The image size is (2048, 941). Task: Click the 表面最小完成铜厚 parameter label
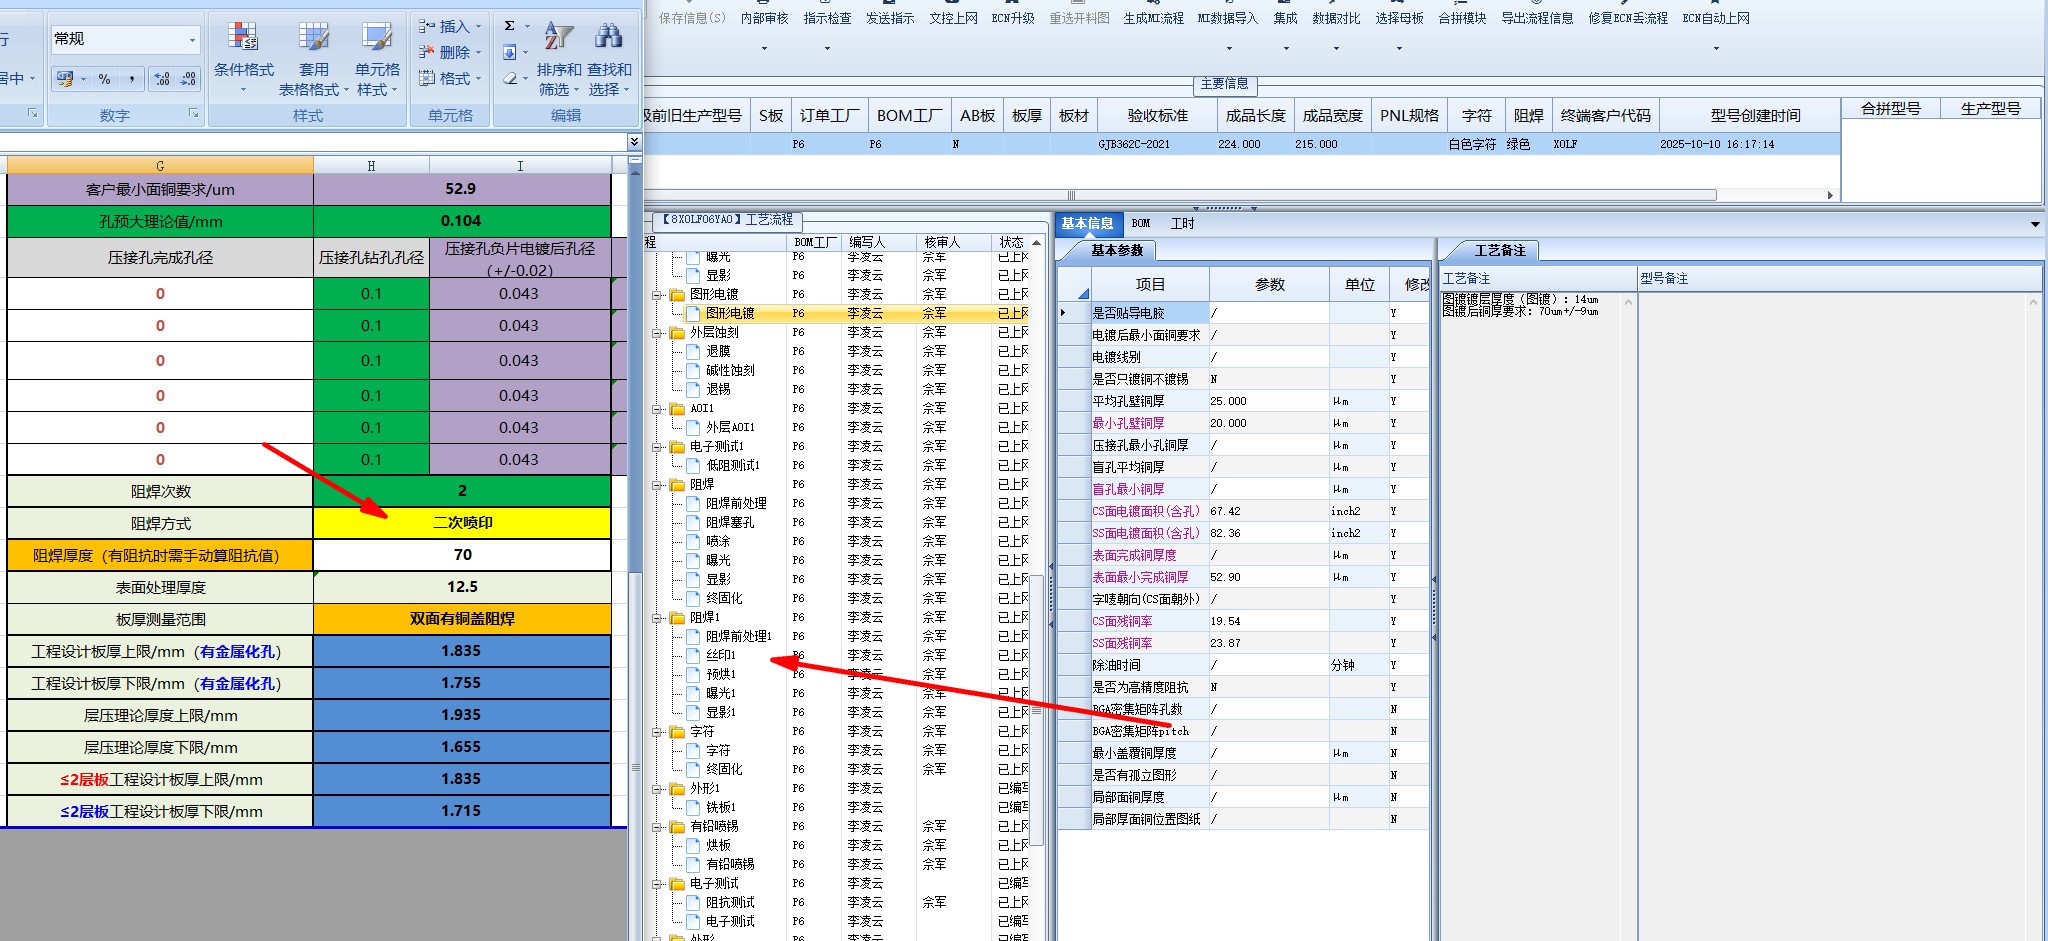click(x=1140, y=577)
